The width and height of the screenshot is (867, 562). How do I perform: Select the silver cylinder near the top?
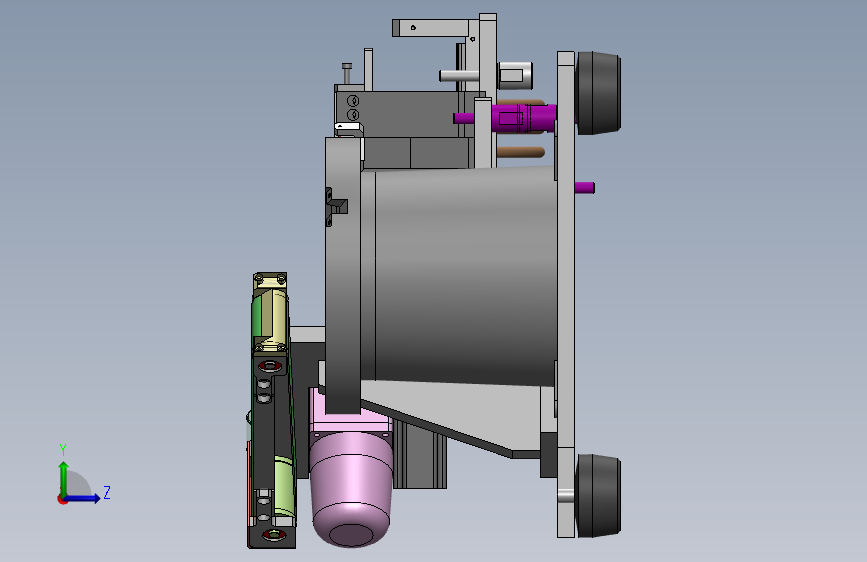click(515, 76)
